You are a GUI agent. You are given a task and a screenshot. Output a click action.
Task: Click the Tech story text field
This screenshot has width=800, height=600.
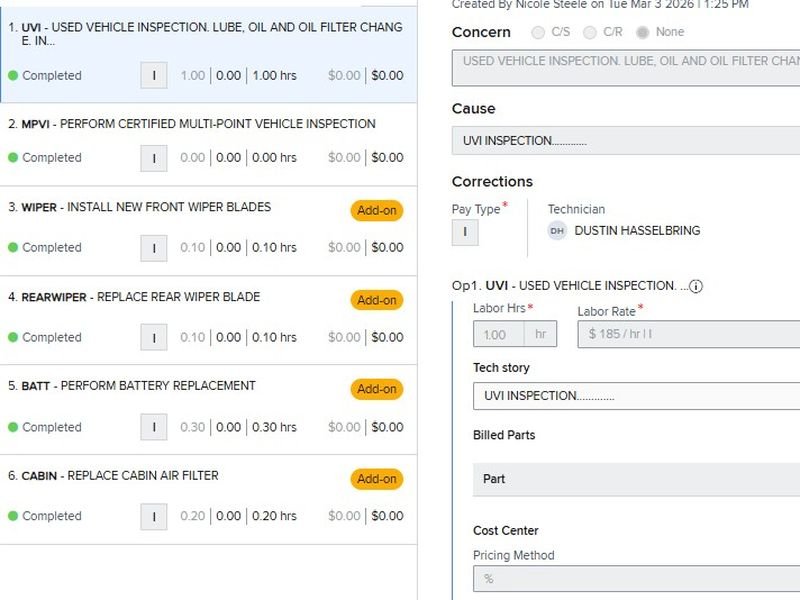pyautogui.click(x=636, y=396)
